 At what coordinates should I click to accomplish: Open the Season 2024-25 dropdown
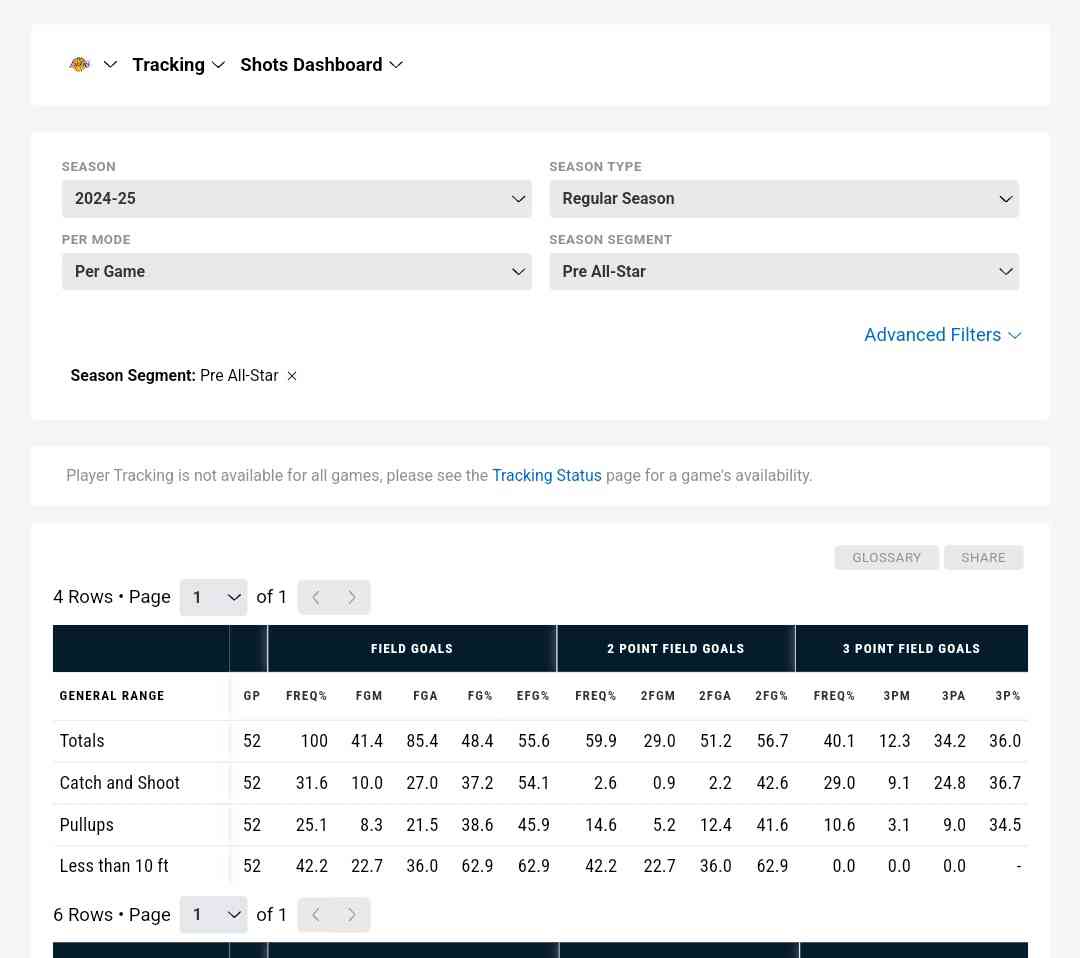pos(296,199)
